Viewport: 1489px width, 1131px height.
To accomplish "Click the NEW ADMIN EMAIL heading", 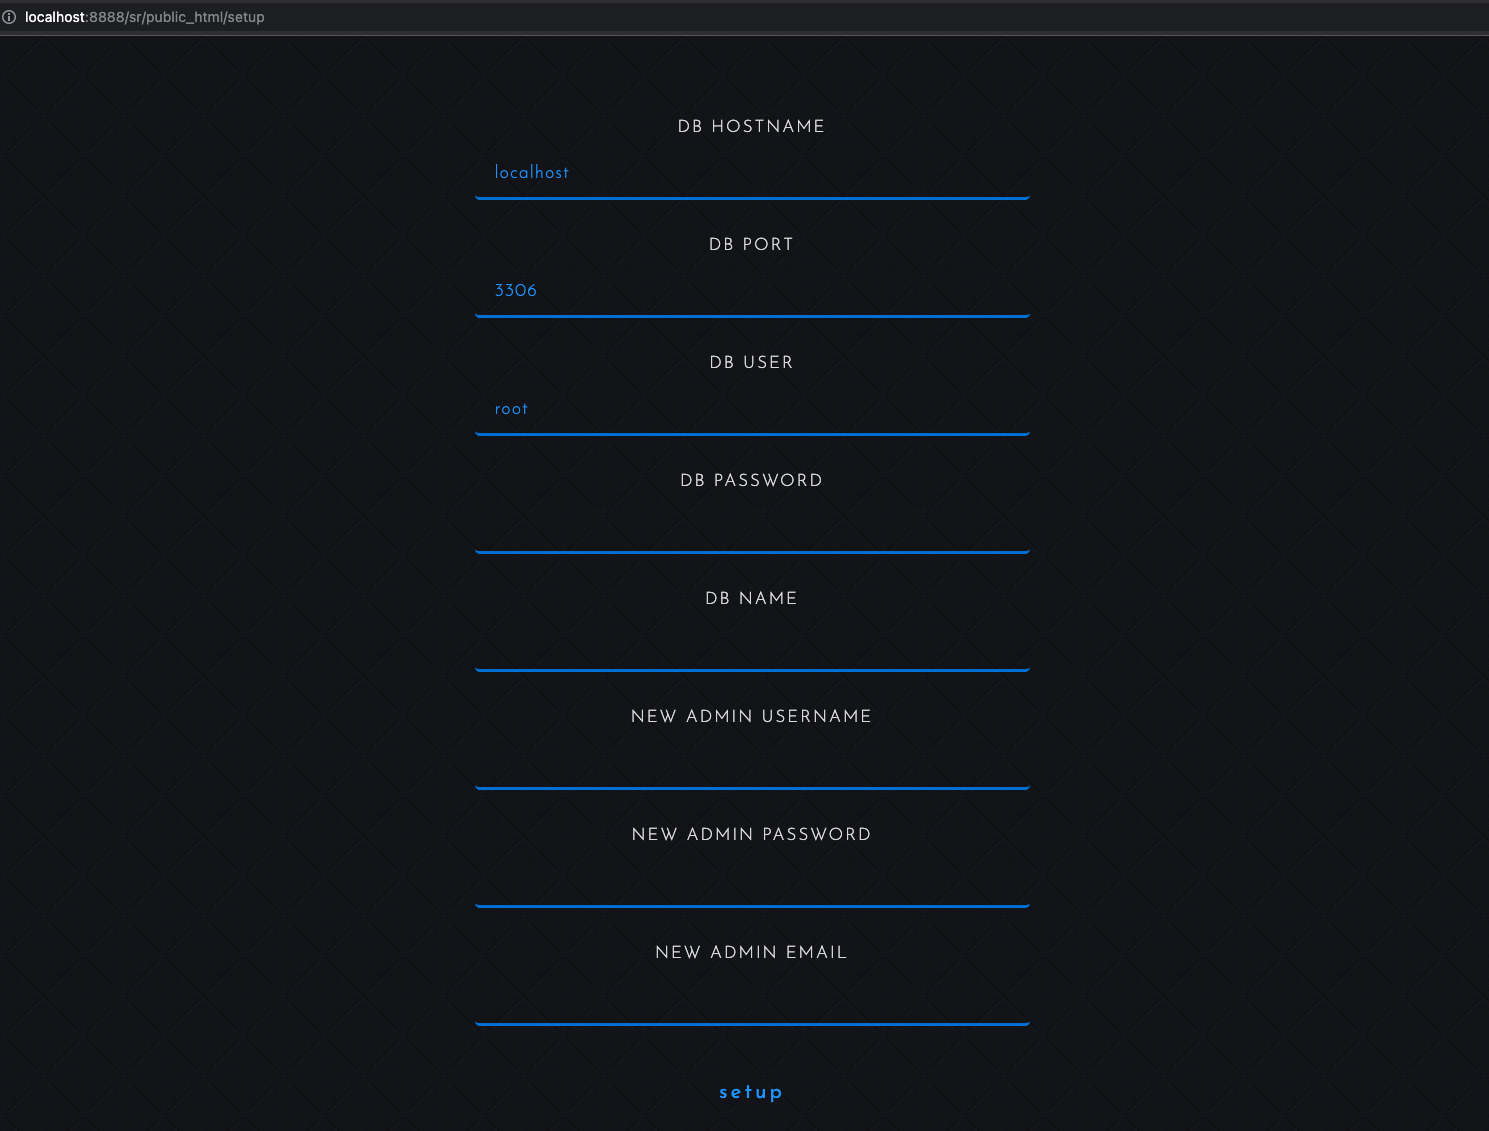I will [751, 952].
